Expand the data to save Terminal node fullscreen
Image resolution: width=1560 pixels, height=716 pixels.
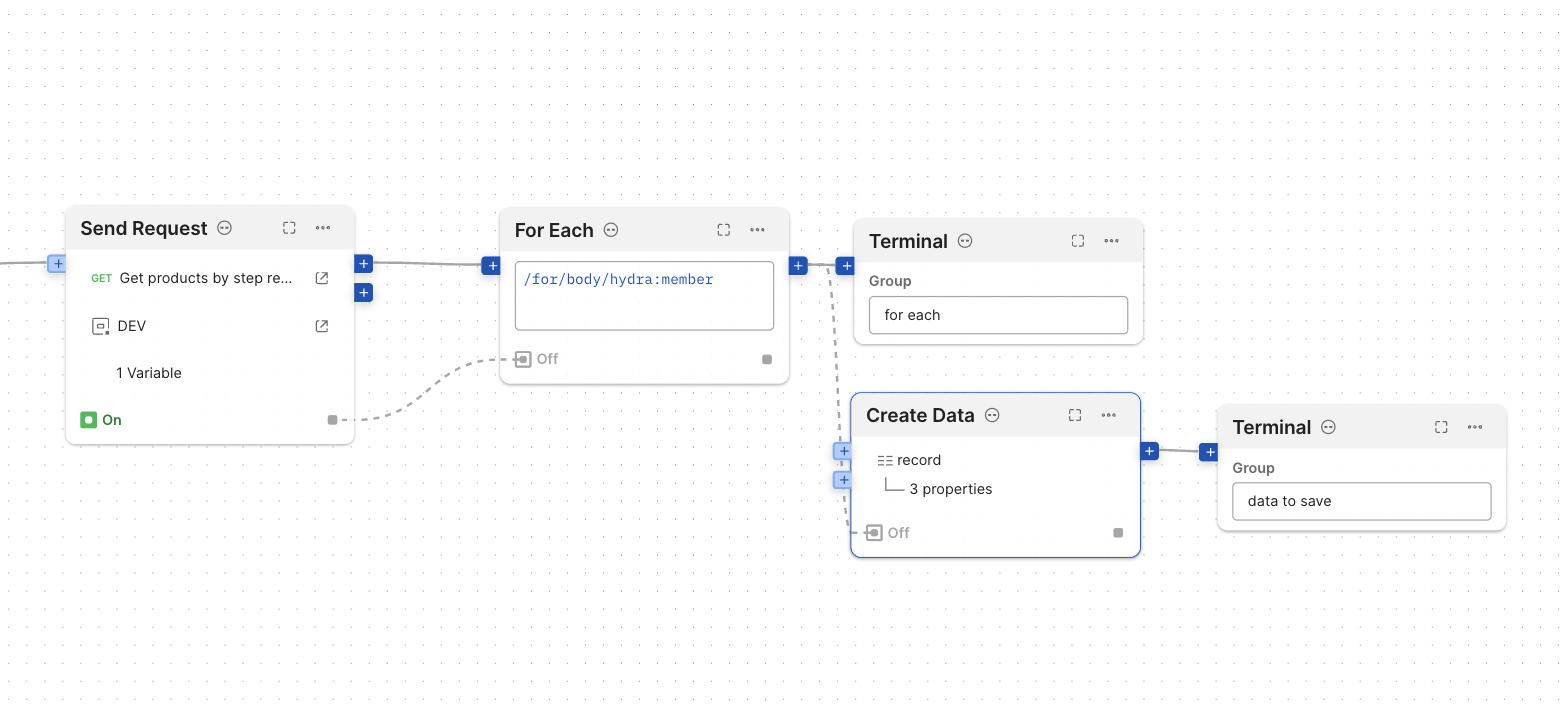pos(1440,426)
